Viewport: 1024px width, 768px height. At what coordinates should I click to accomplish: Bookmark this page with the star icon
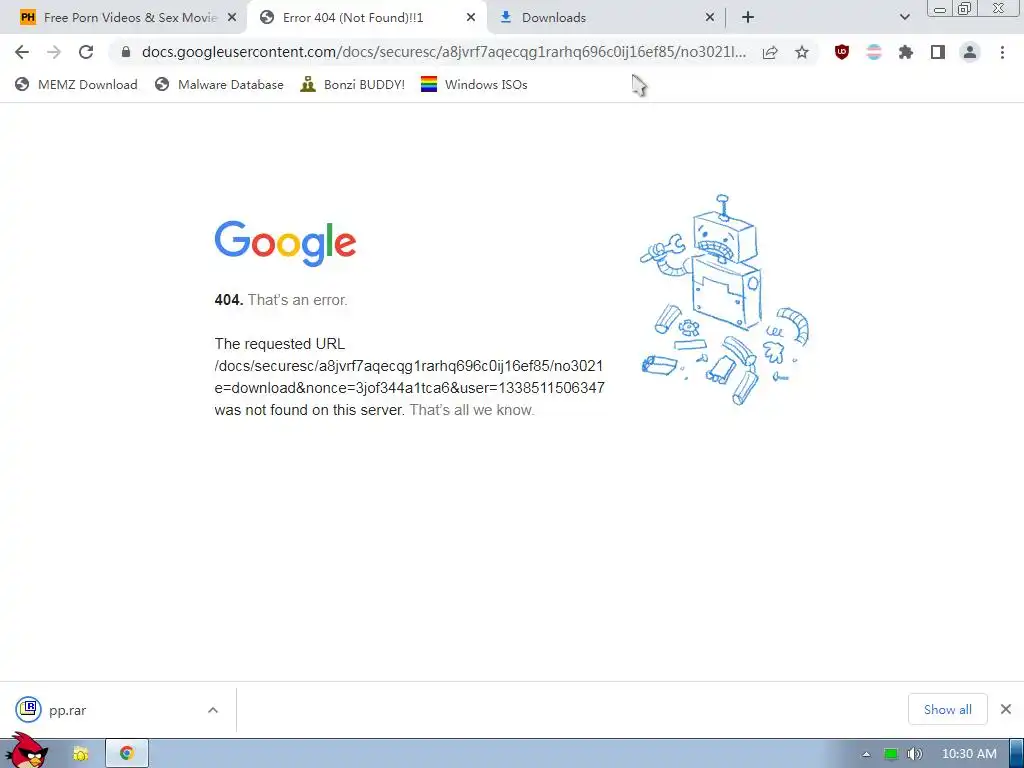[802, 52]
